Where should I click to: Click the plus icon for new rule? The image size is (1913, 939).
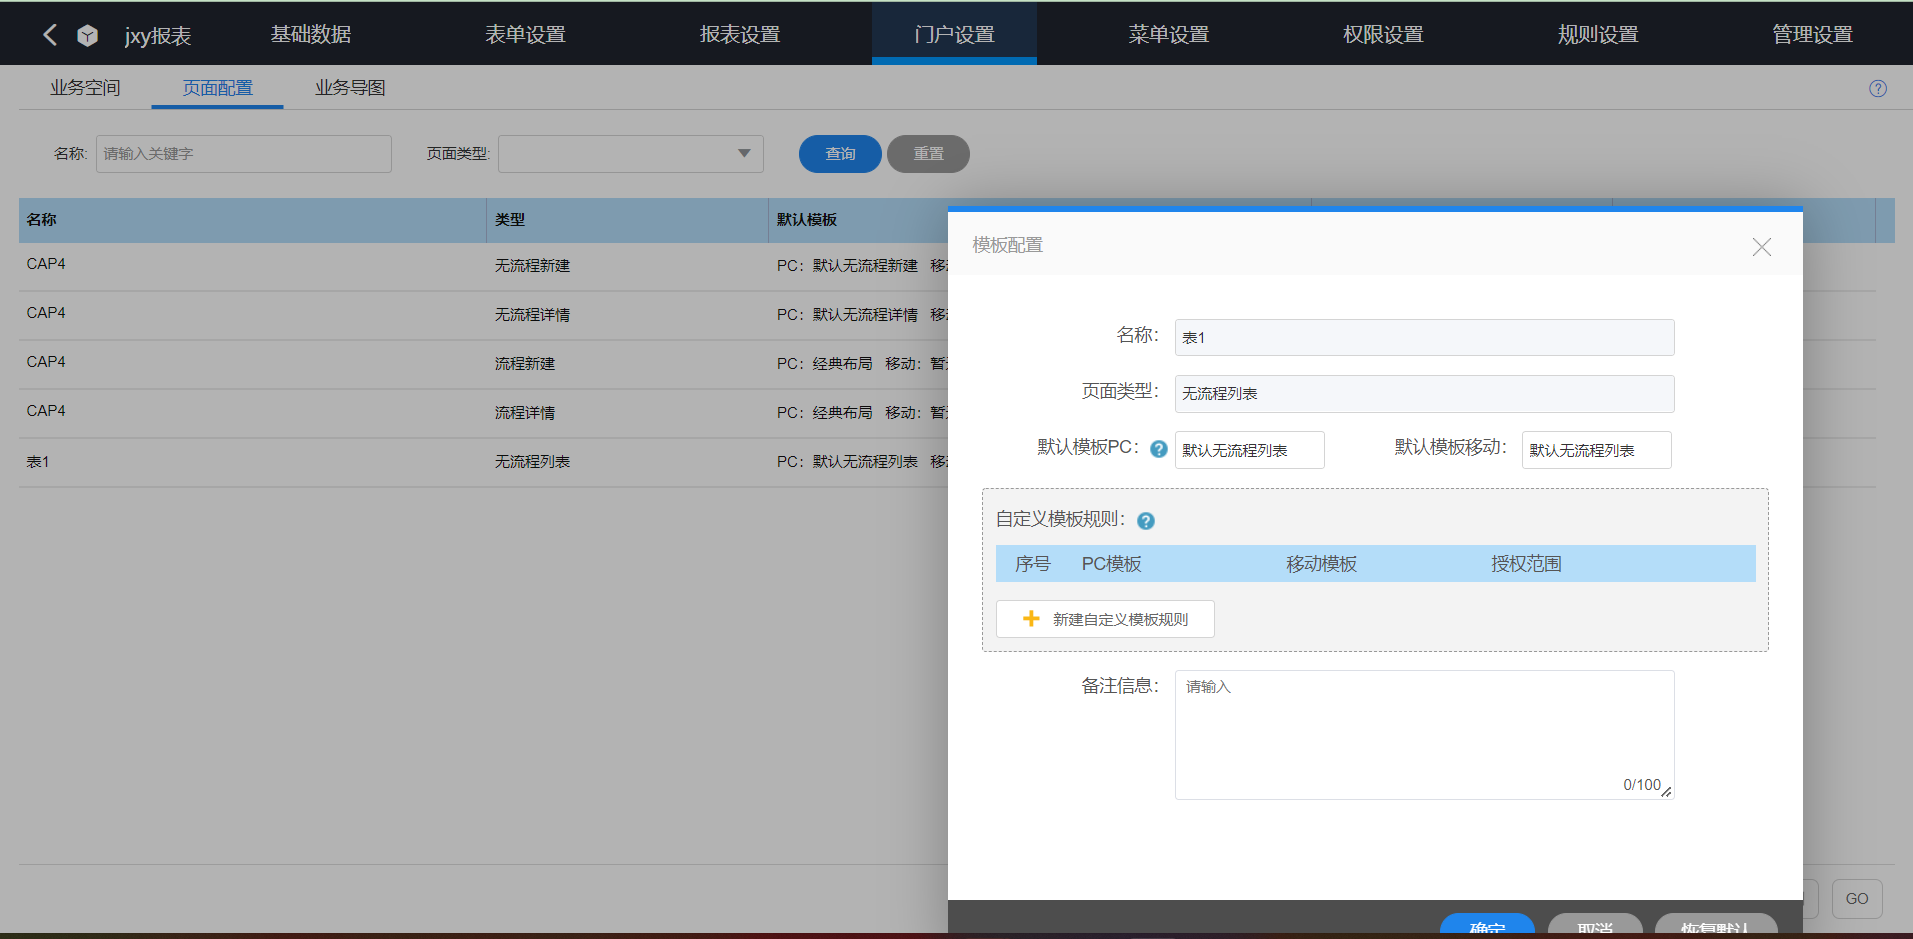pos(1031,619)
